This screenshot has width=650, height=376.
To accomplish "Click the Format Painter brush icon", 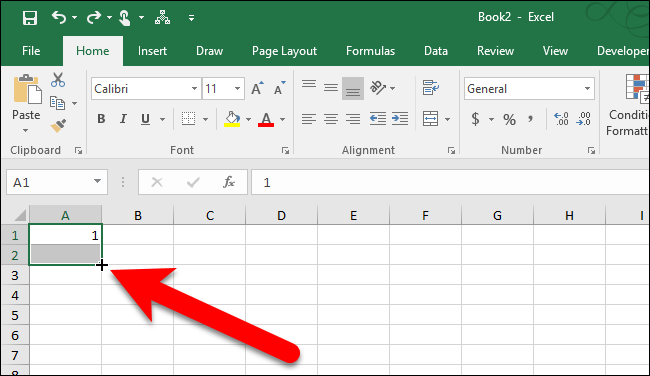I will tap(58, 126).
